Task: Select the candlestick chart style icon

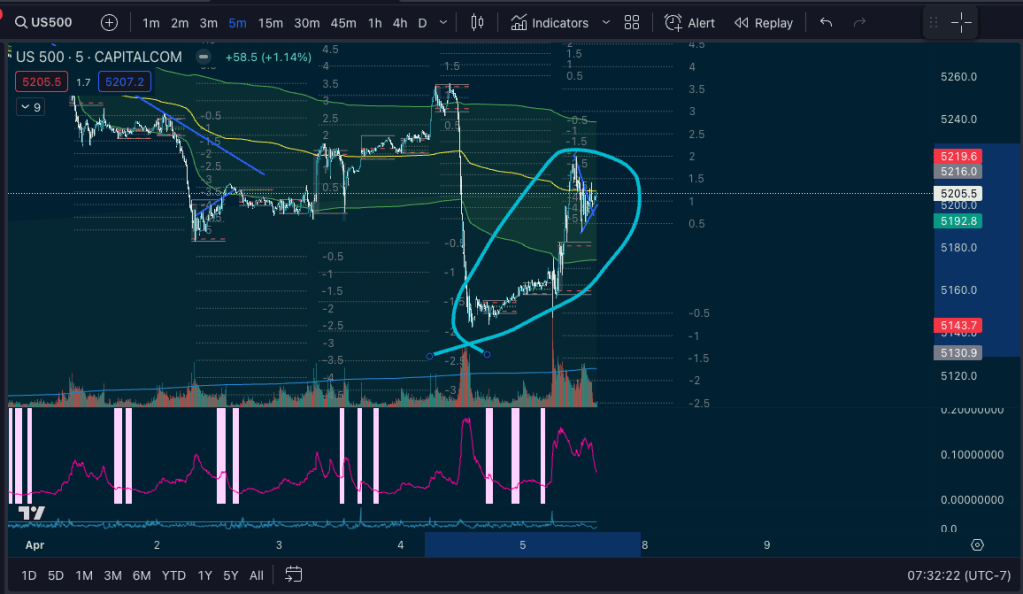Action: coord(477,22)
